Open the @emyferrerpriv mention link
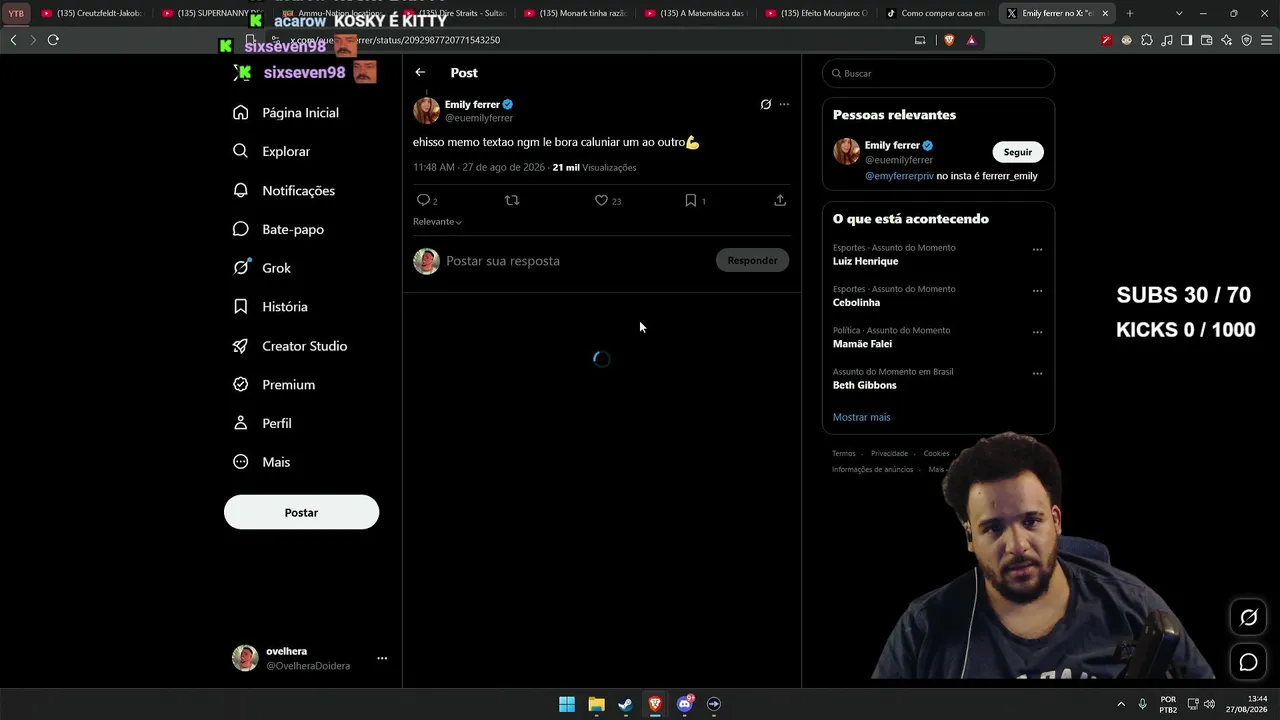Image resolution: width=1280 pixels, height=720 pixels. (899, 176)
